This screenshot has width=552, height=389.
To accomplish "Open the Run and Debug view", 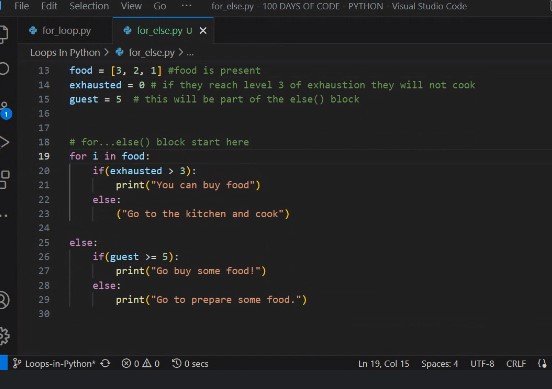I will [4, 142].
